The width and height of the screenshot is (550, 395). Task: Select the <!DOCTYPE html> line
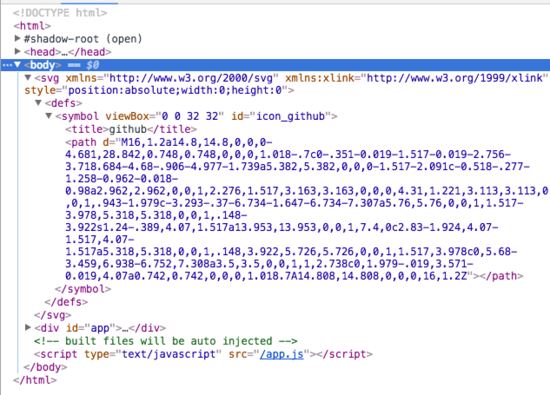60,13
